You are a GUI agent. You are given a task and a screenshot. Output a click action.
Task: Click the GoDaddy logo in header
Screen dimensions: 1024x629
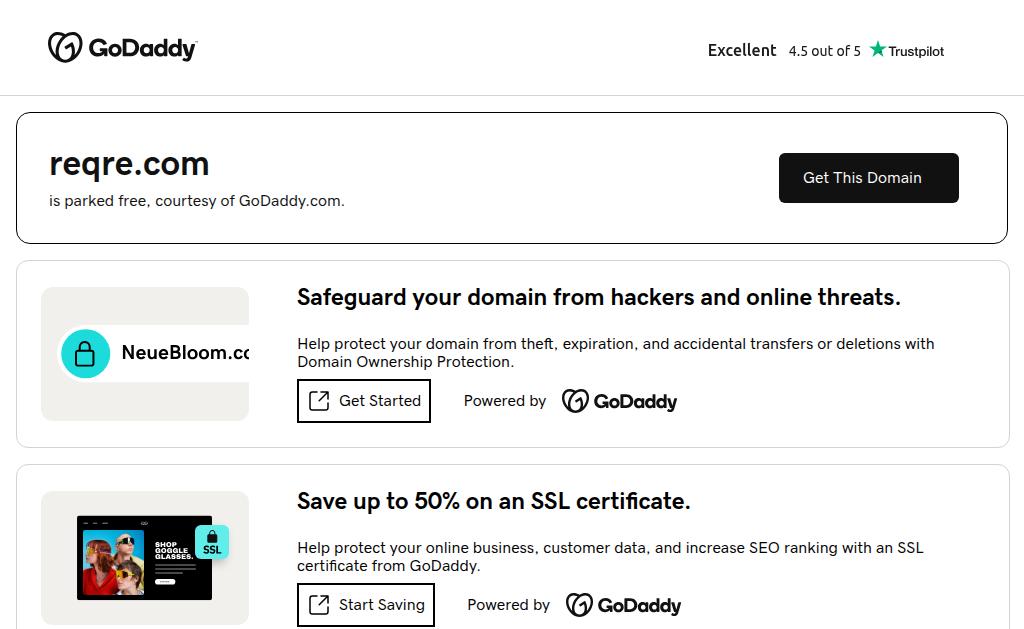122,48
